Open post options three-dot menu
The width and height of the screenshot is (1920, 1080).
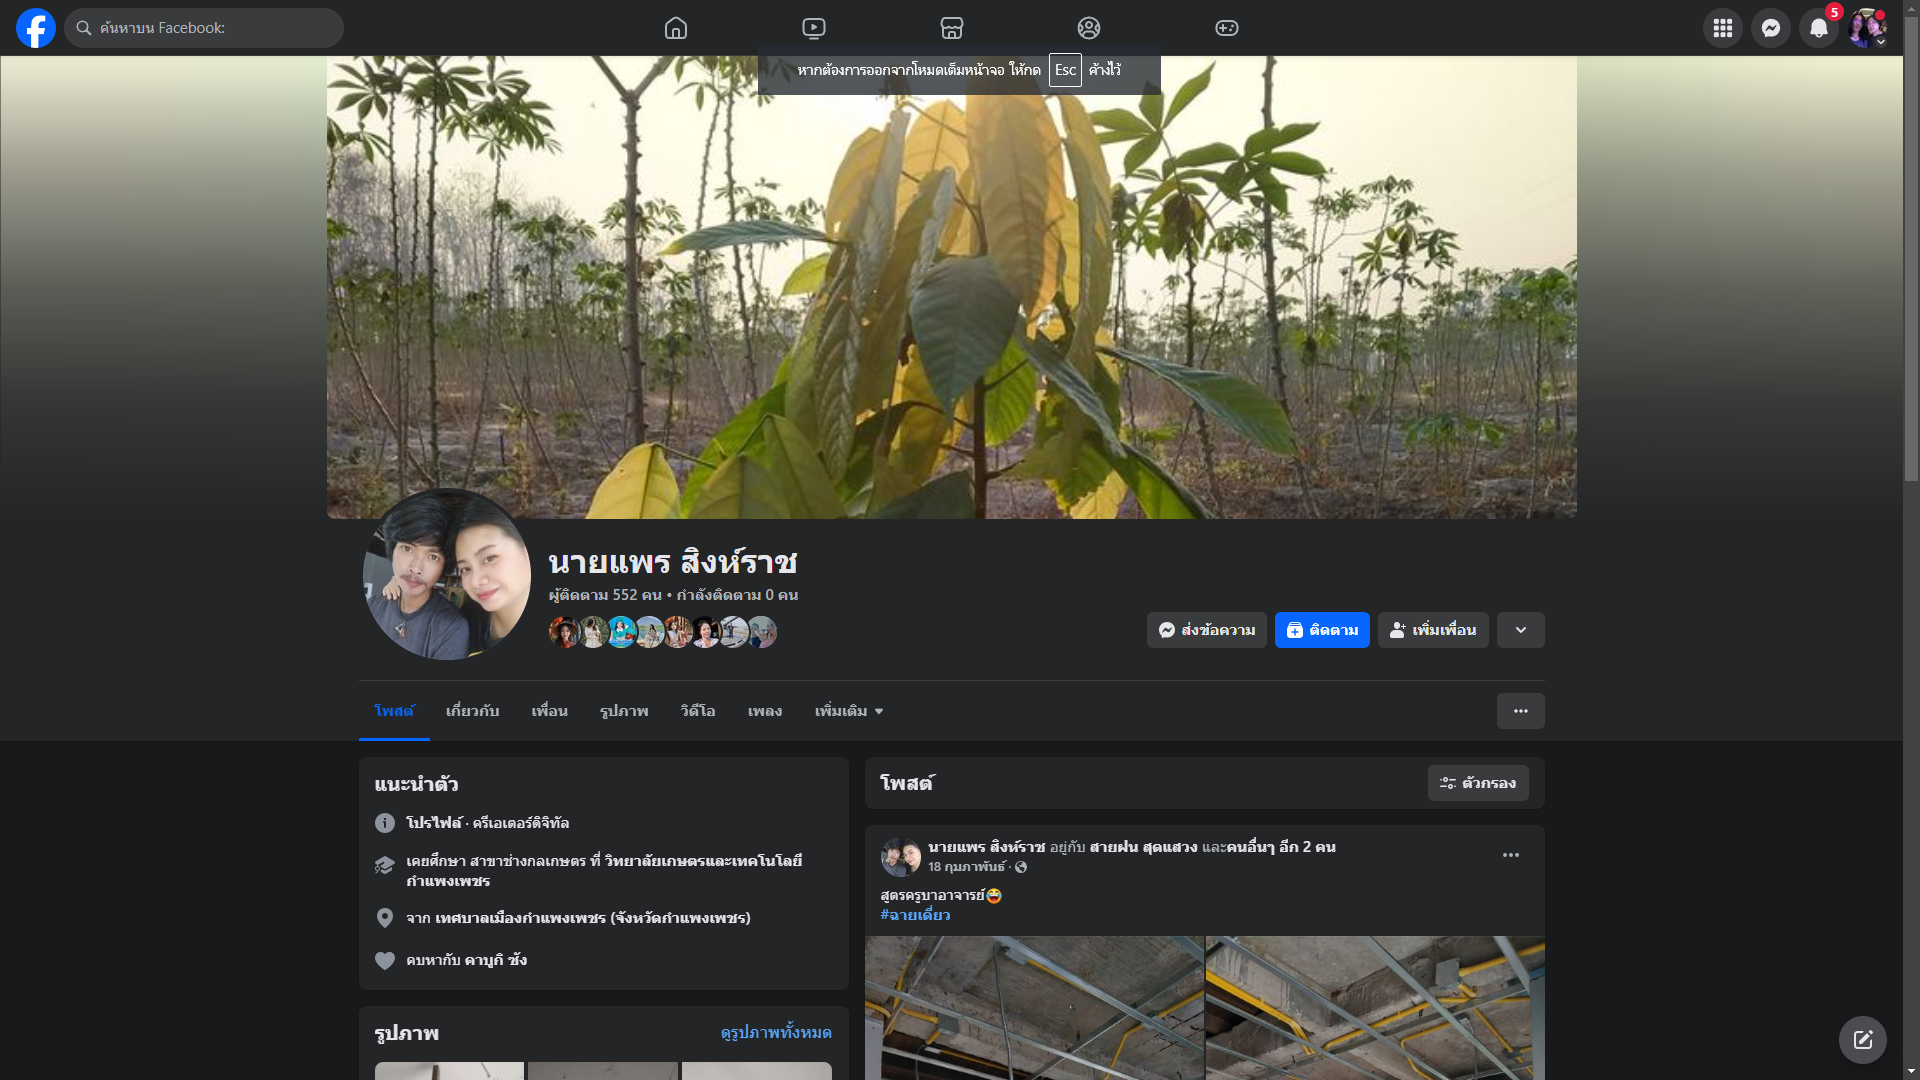[x=1510, y=855]
